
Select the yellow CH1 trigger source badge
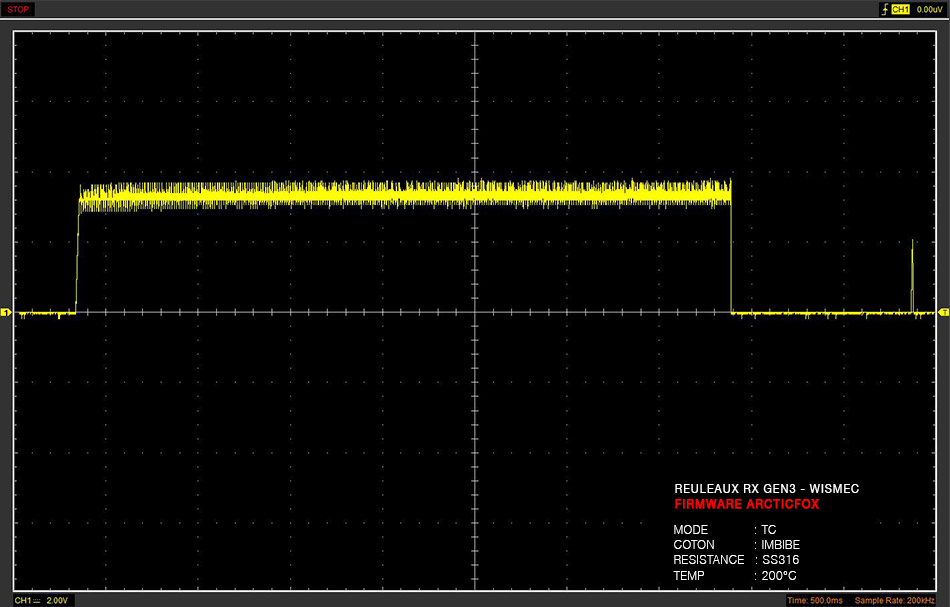pyautogui.click(x=900, y=9)
